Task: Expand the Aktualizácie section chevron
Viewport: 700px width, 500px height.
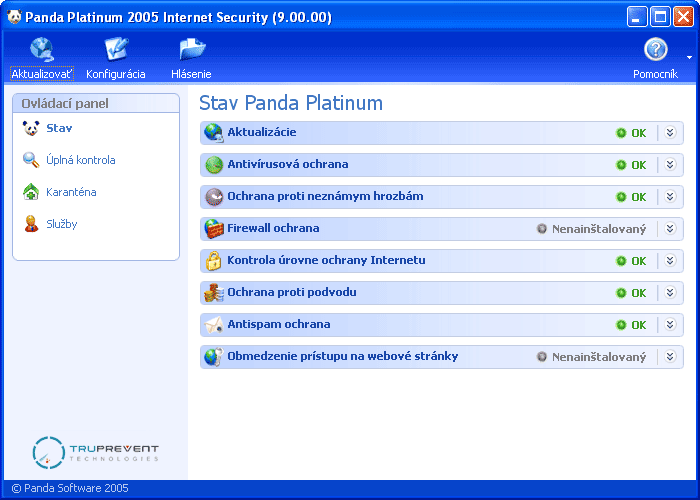Action: pyautogui.click(x=670, y=133)
